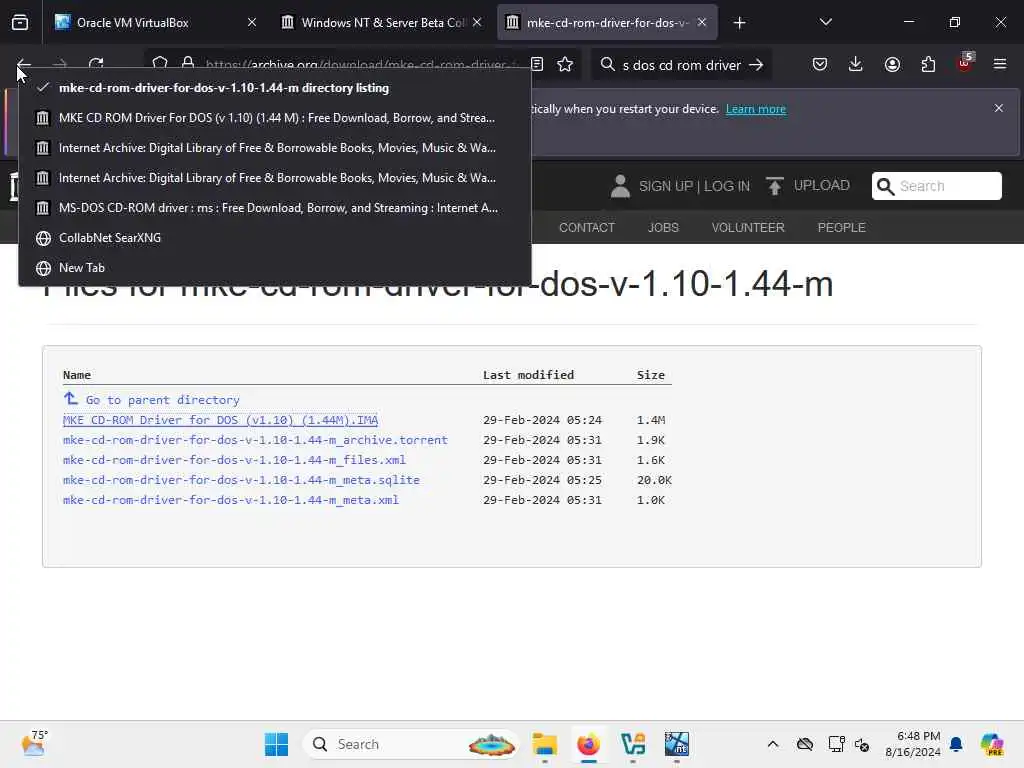Open the clock showing 6:48 PM
This screenshot has height=768, width=1024.
coord(913,744)
